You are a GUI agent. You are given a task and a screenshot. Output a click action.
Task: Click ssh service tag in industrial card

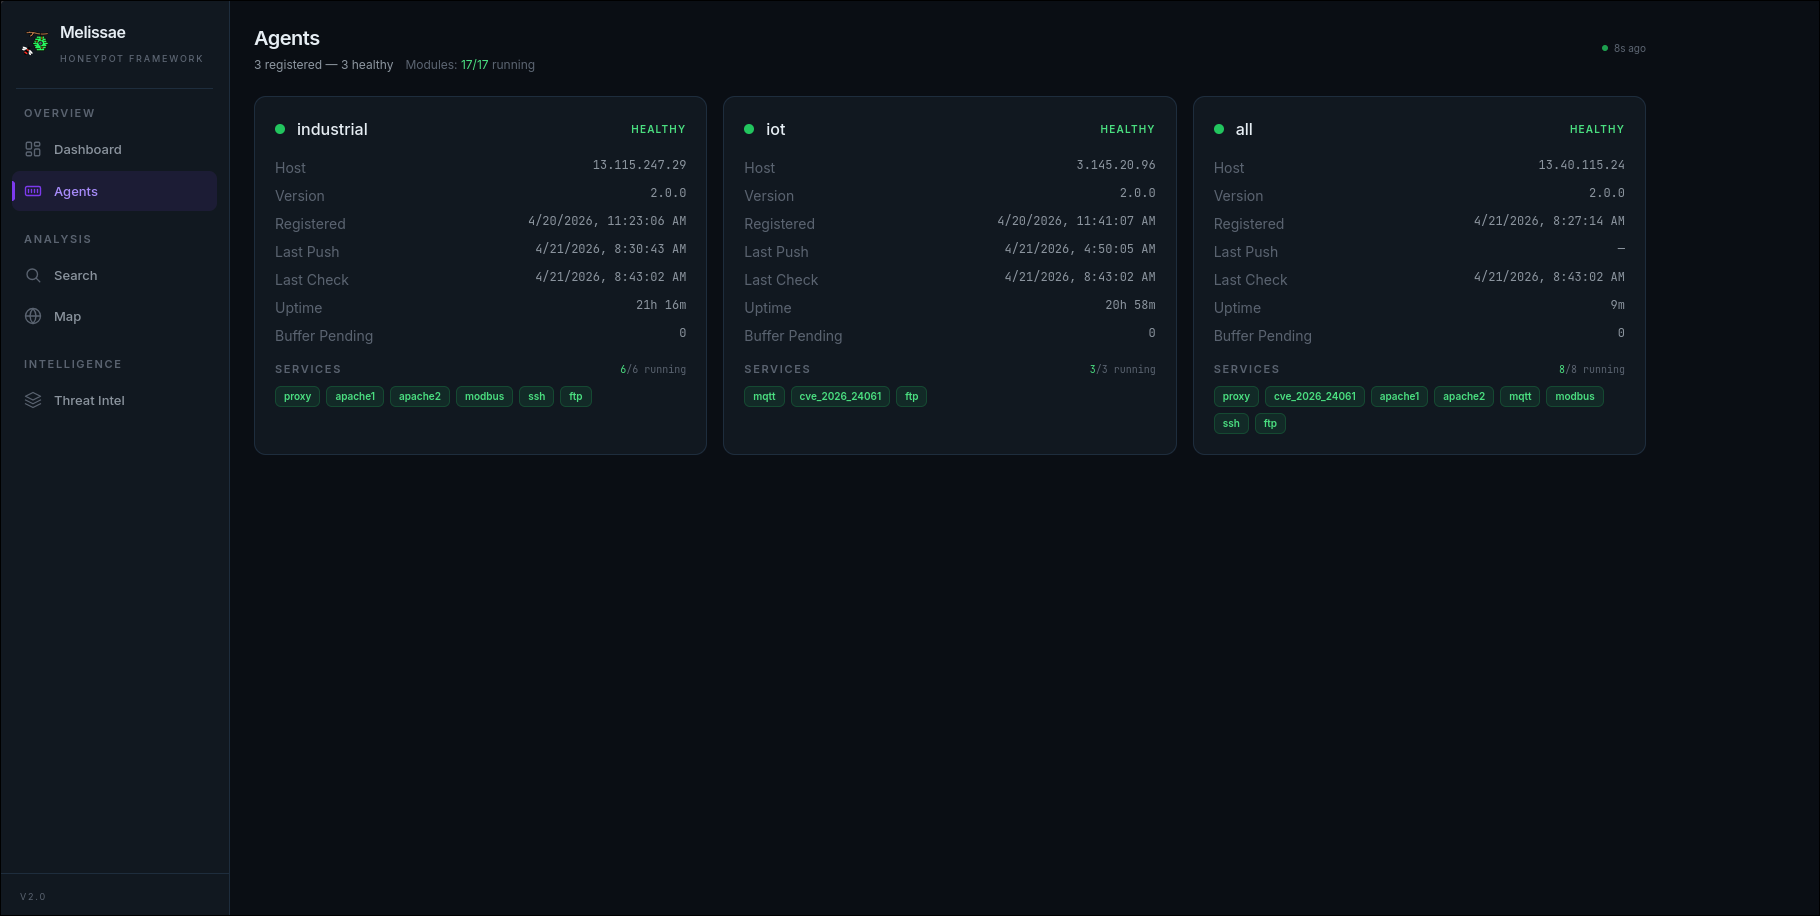pyautogui.click(x=537, y=396)
